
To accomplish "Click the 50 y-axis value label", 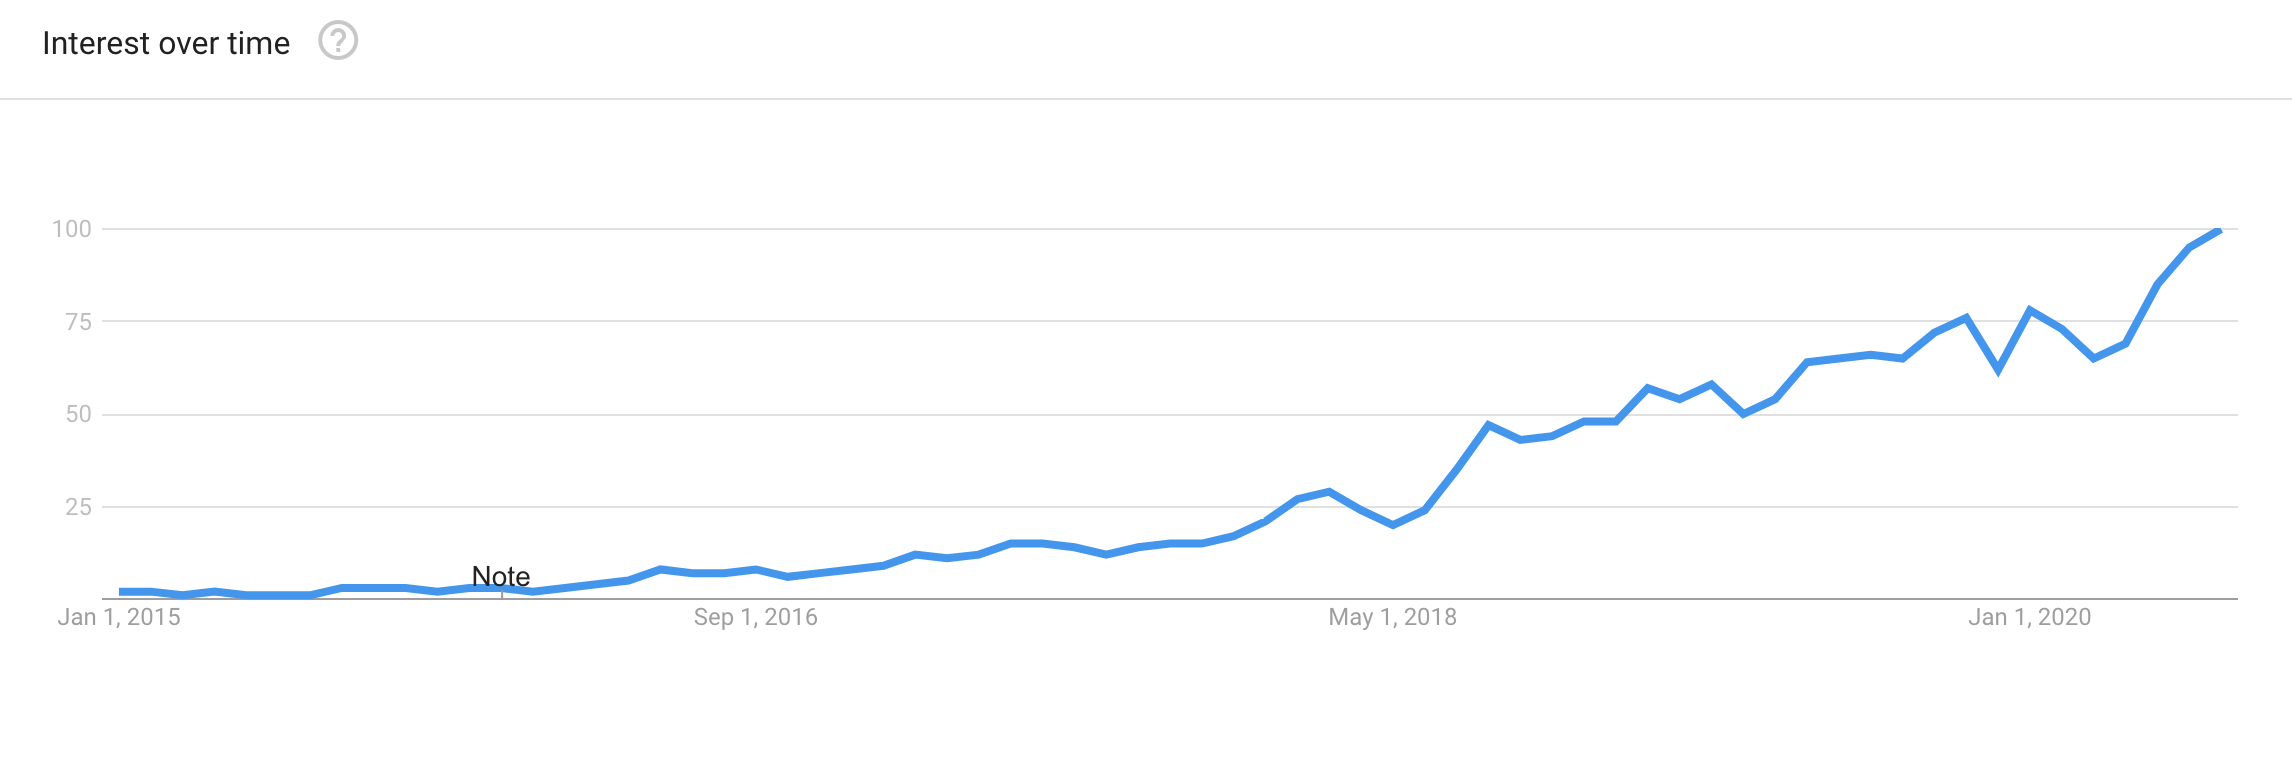I will [78, 414].
